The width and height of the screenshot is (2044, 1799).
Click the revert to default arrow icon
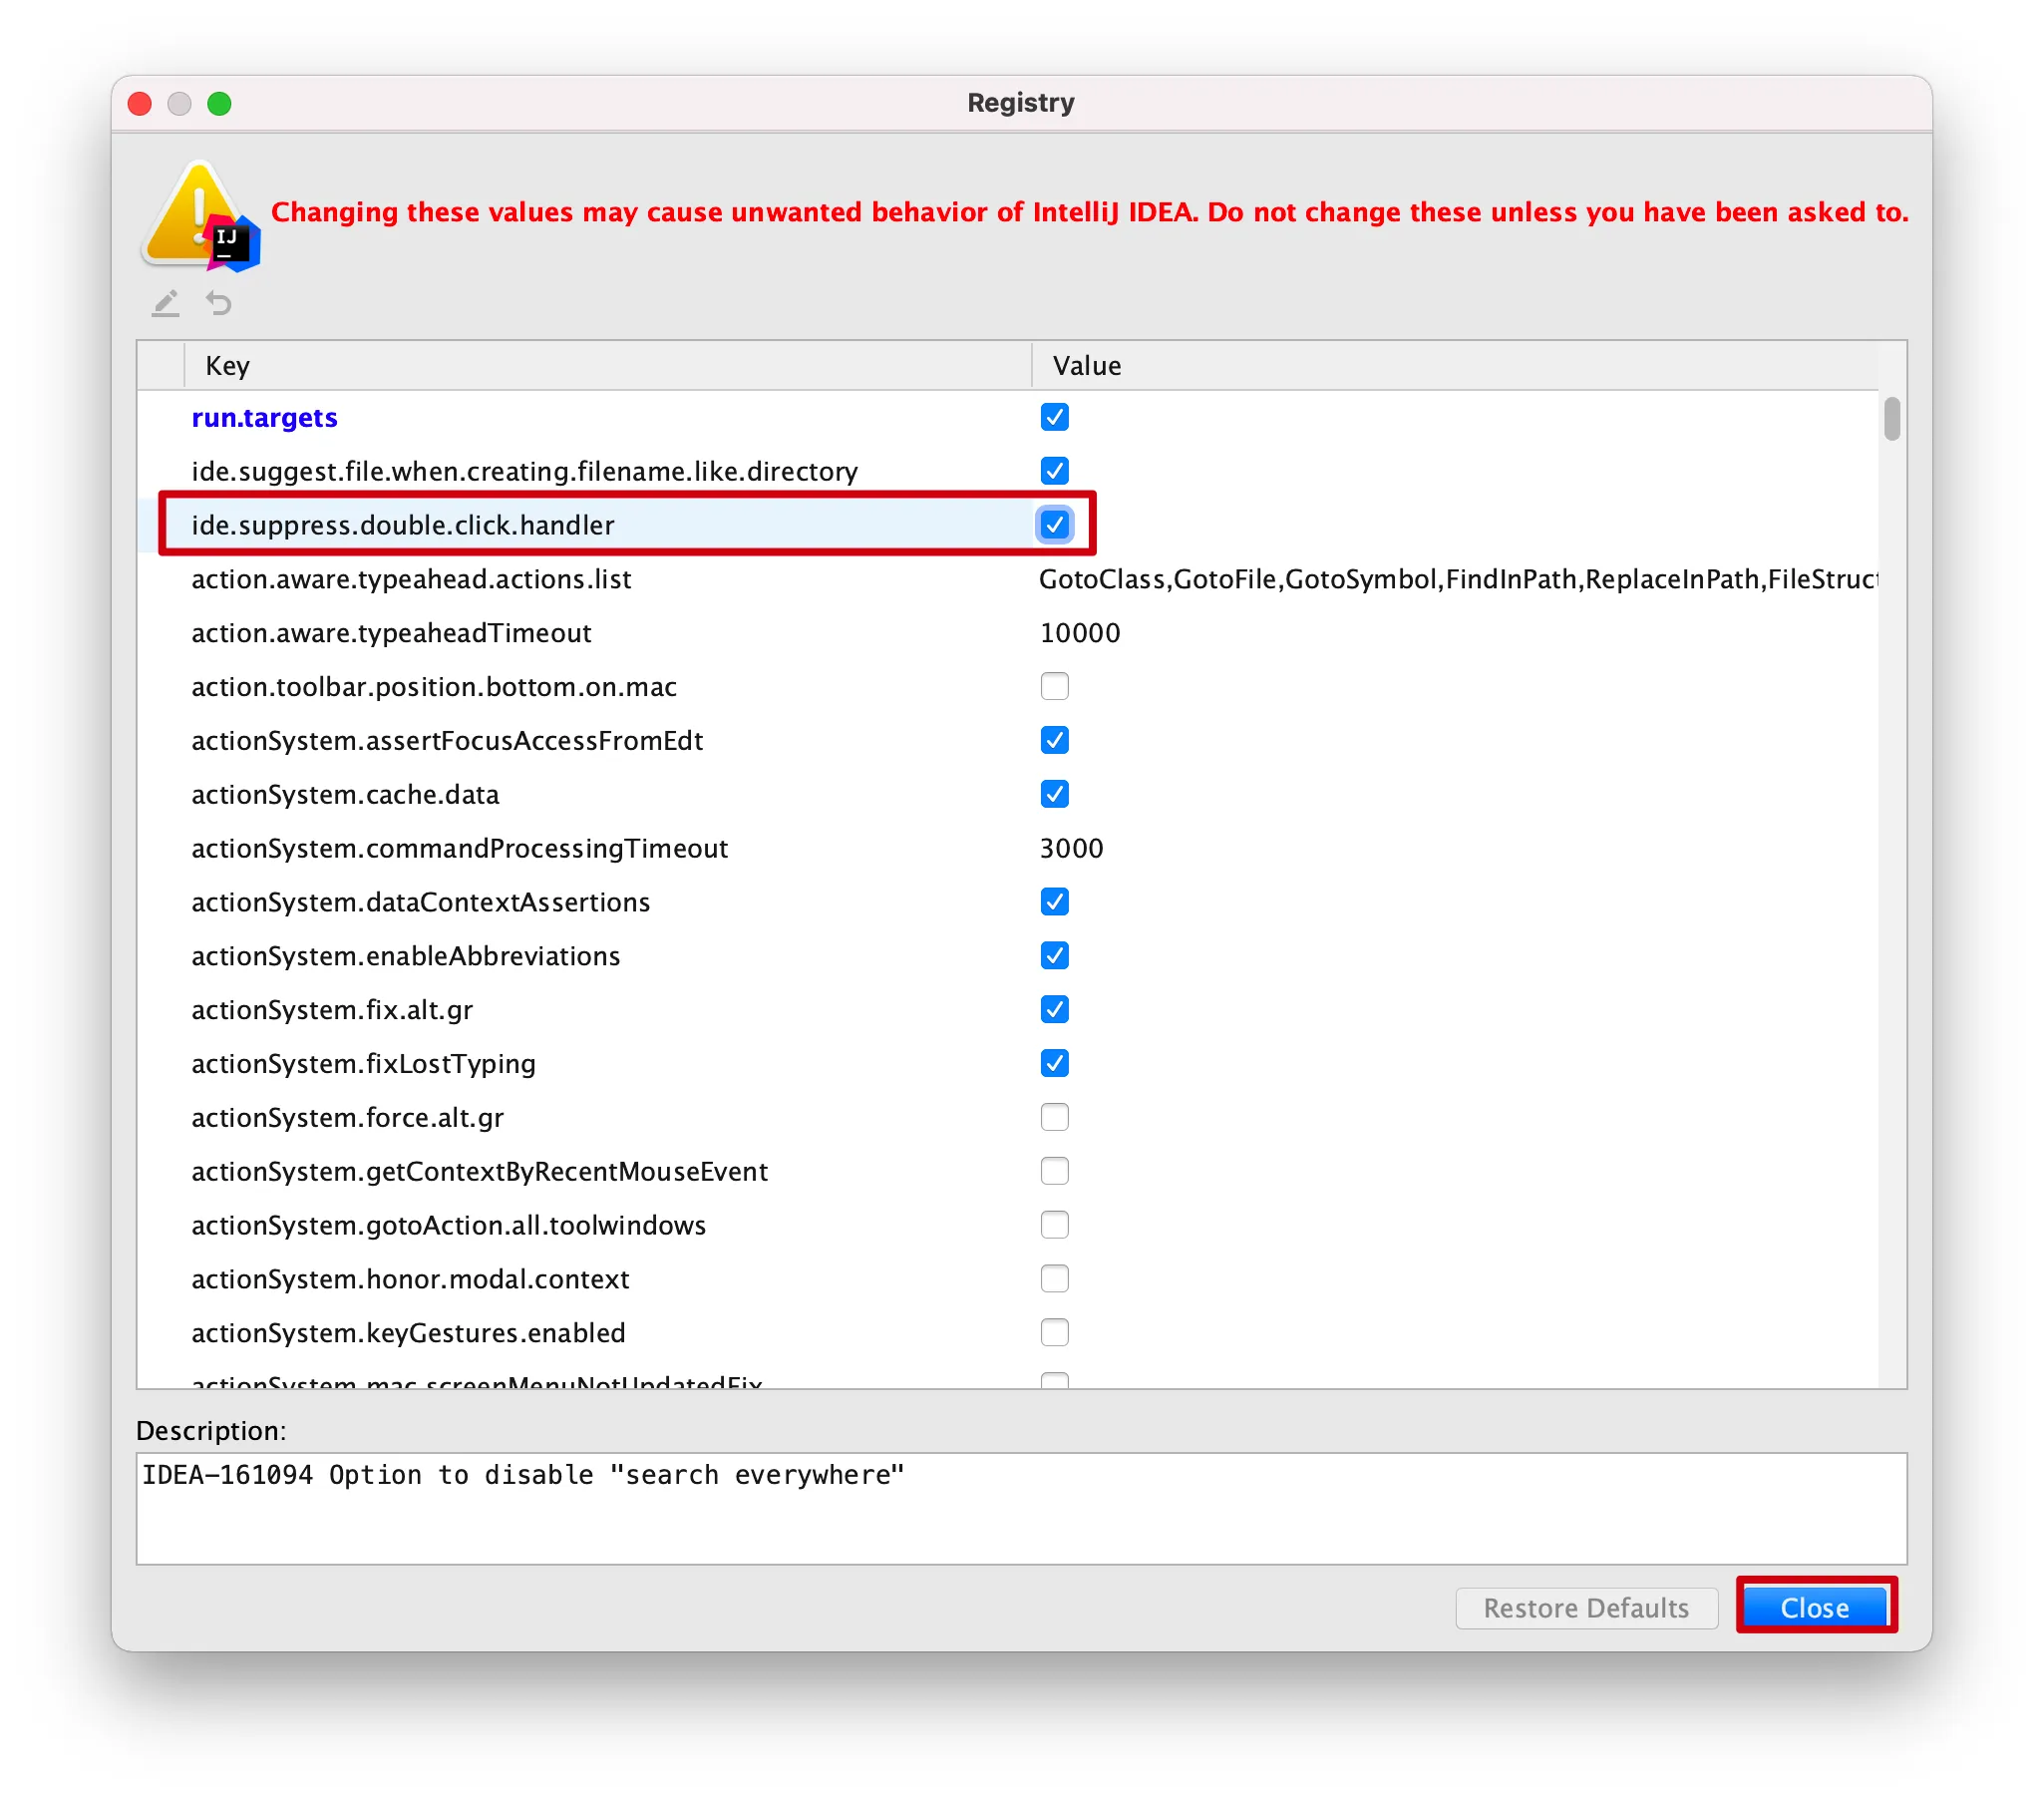click(219, 303)
